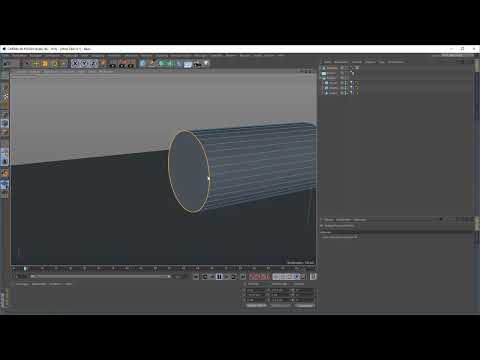Select the Pen spline tool
The width and height of the screenshot is (480, 360).
click(153, 63)
